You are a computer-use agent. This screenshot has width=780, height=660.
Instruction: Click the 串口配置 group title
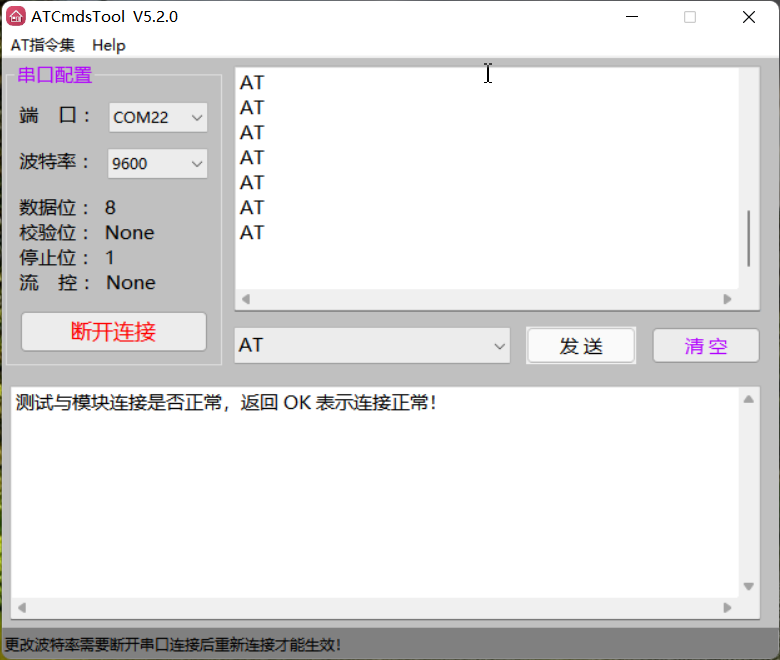coord(55,75)
